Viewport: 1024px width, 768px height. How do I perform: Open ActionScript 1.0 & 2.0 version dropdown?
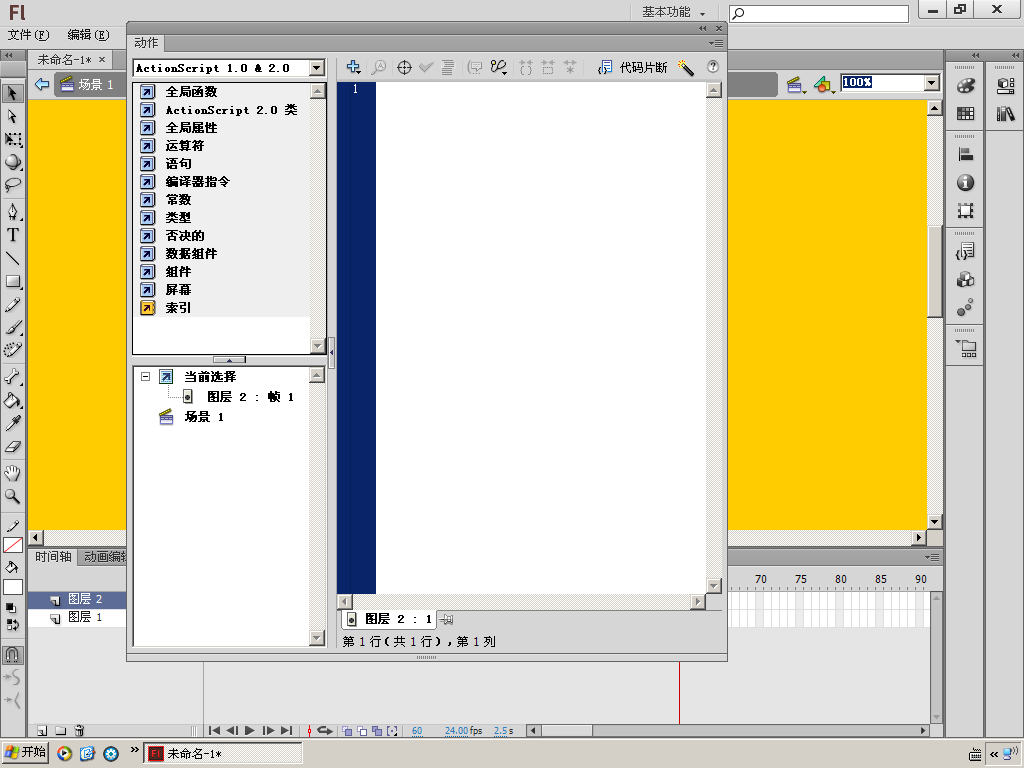pyautogui.click(x=317, y=68)
